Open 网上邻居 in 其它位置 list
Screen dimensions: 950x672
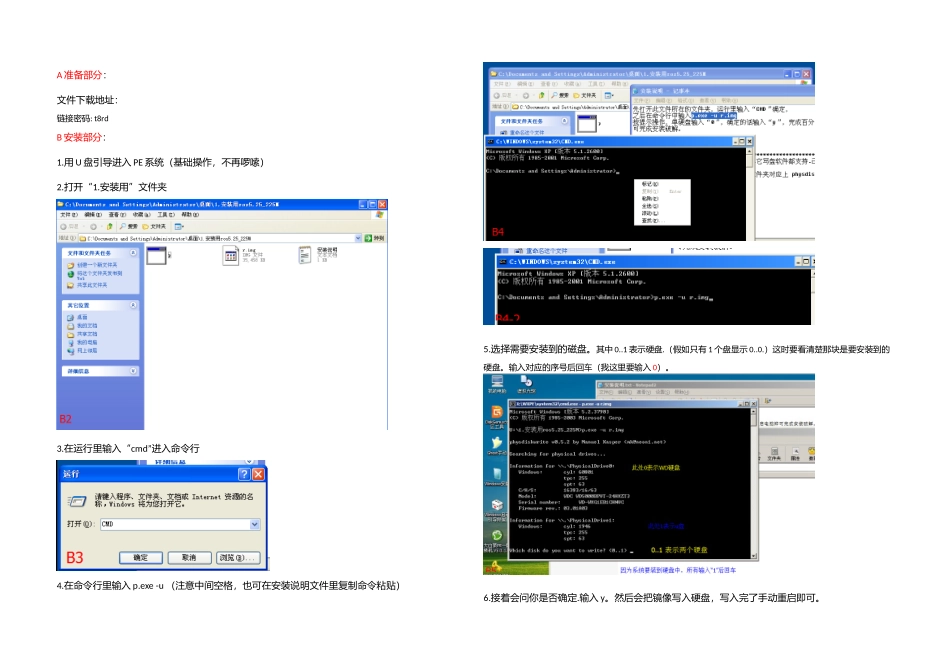click(x=82, y=351)
